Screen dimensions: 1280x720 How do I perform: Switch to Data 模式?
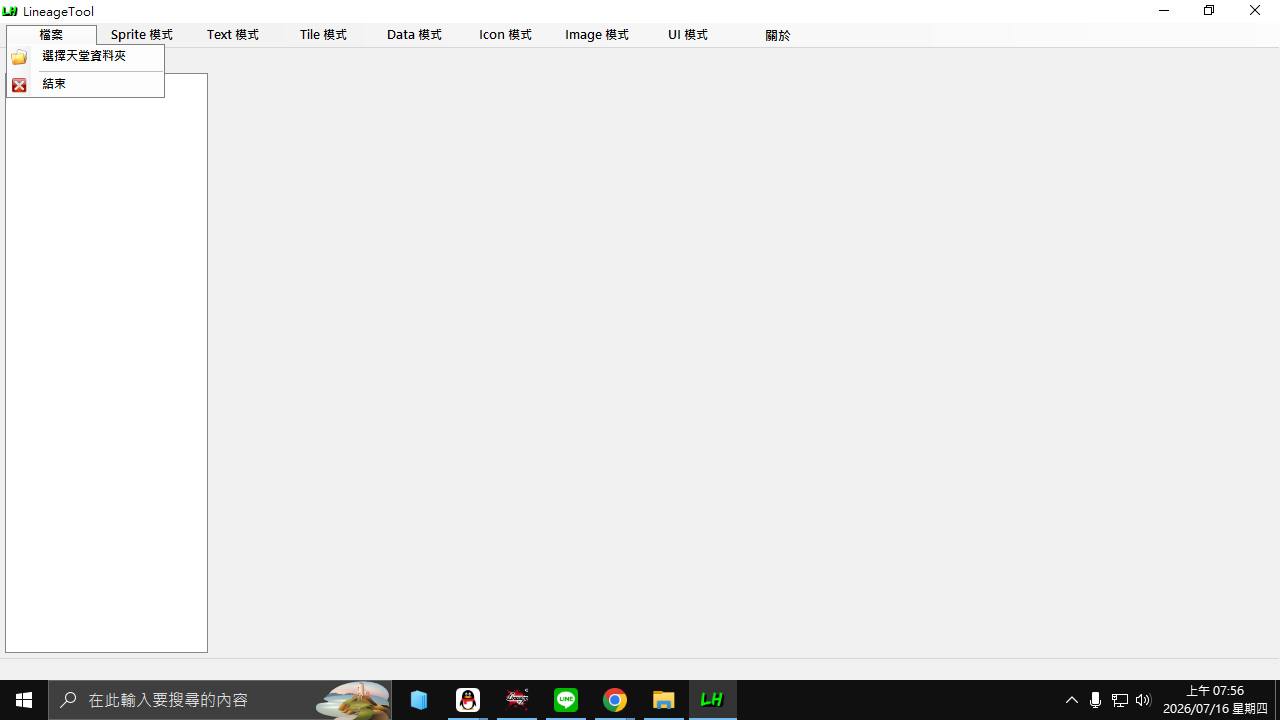coord(414,35)
